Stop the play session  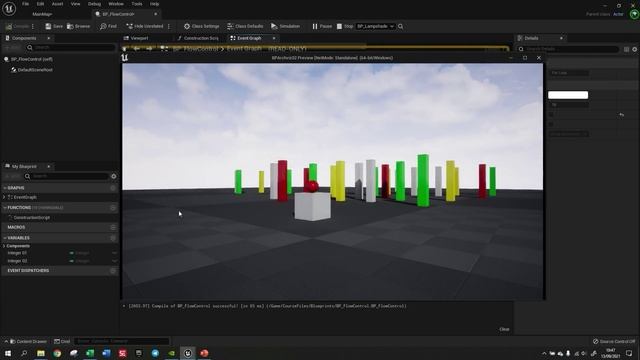(x=345, y=26)
